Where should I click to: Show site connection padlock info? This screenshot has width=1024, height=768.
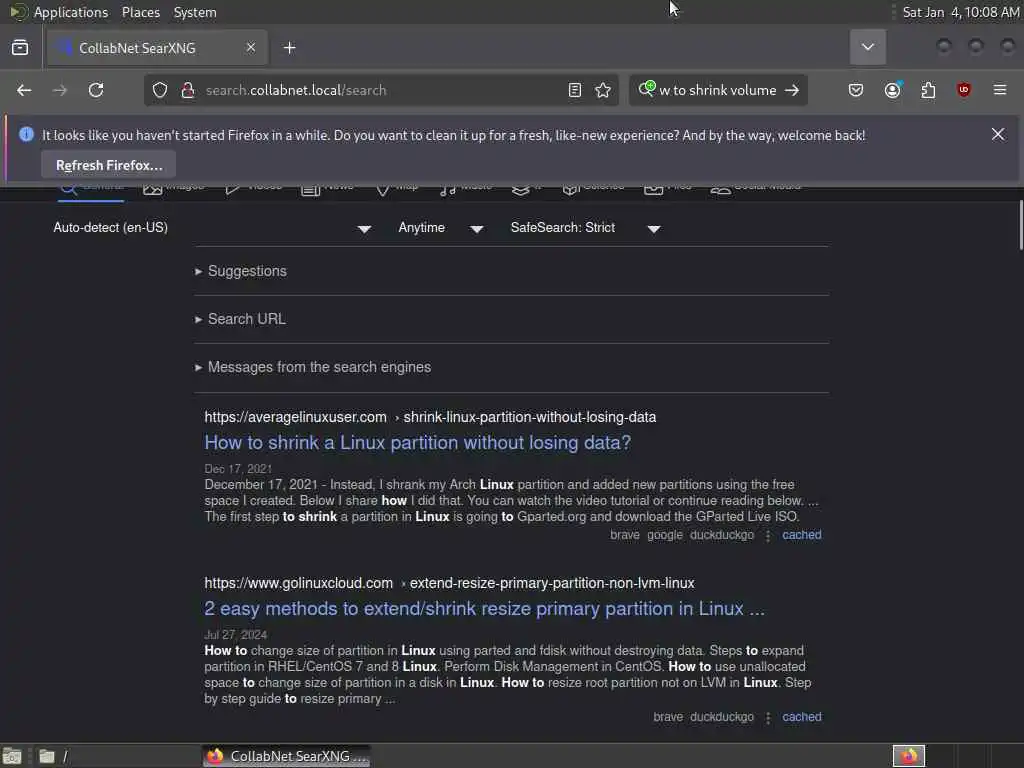pos(188,90)
